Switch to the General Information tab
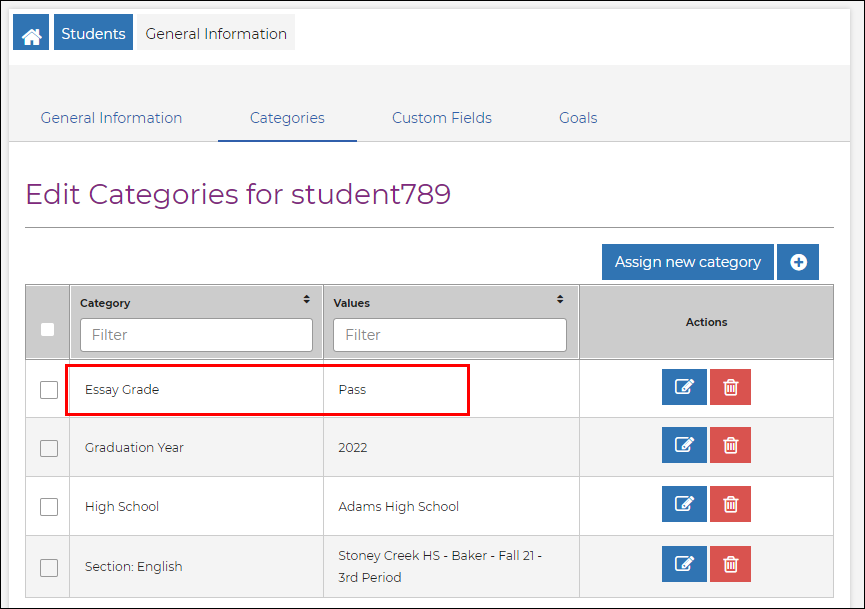The height and width of the screenshot is (609, 865). tap(111, 118)
